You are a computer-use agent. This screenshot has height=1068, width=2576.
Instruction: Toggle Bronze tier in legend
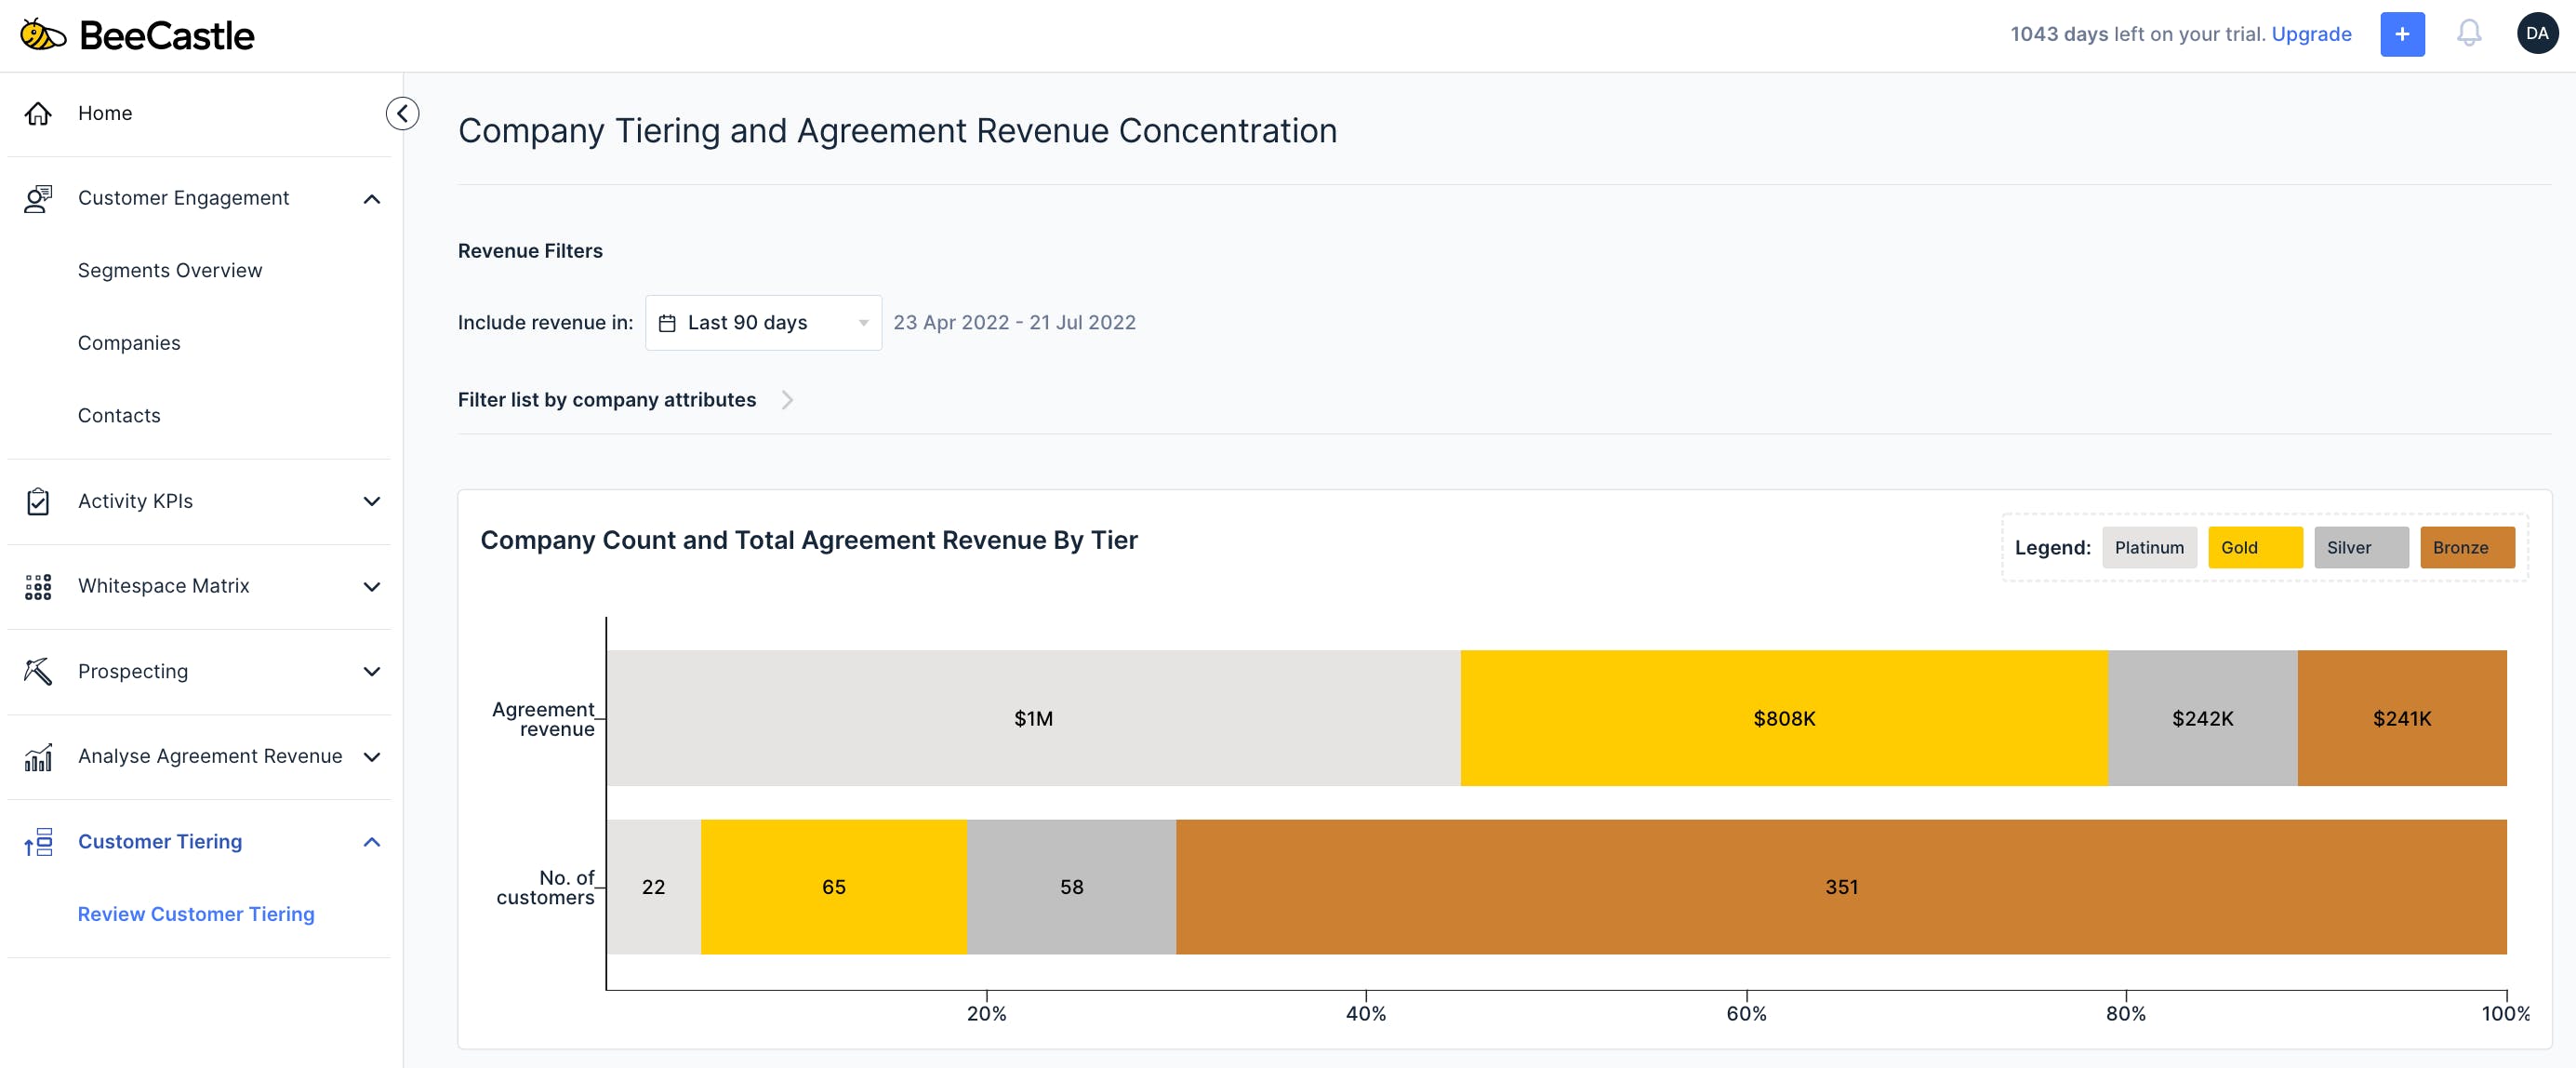(x=2466, y=547)
